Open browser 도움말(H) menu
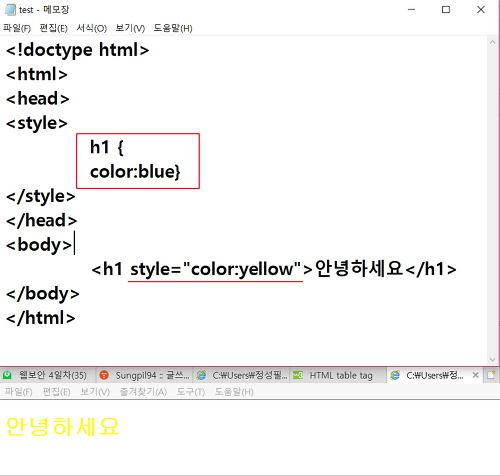The image size is (500, 476). click(234, 392)
